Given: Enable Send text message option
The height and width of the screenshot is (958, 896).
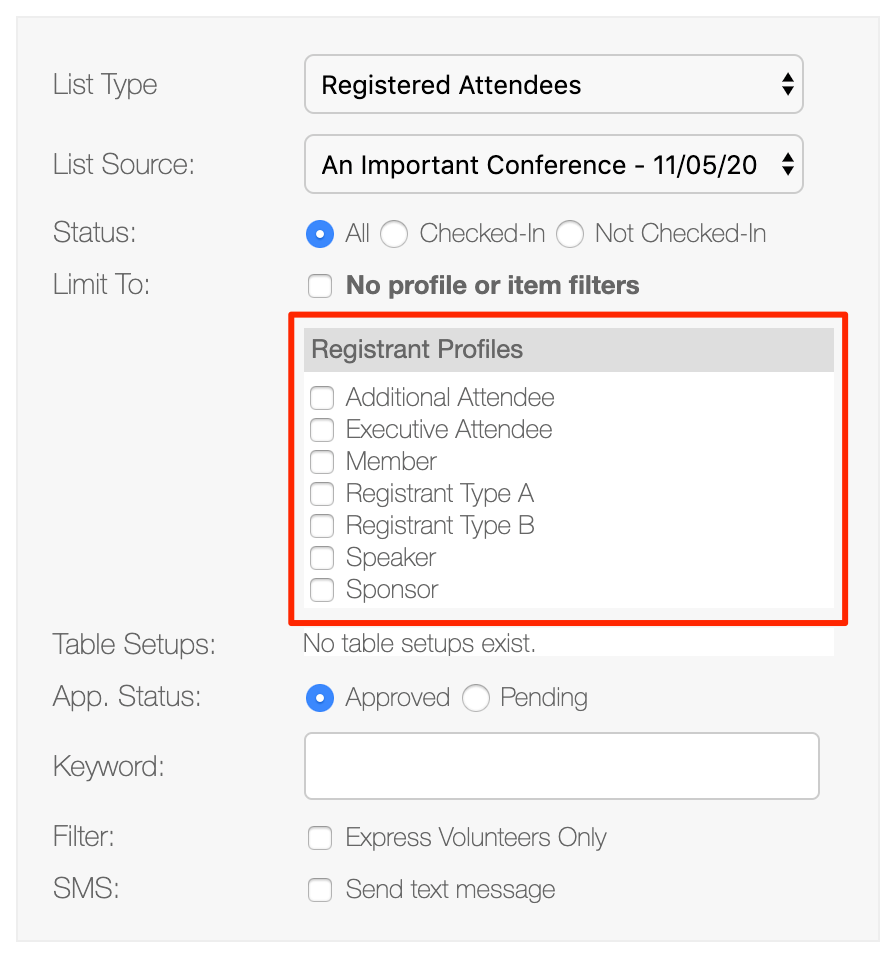Looking at the screenshot, I should [x=320, y=890].
